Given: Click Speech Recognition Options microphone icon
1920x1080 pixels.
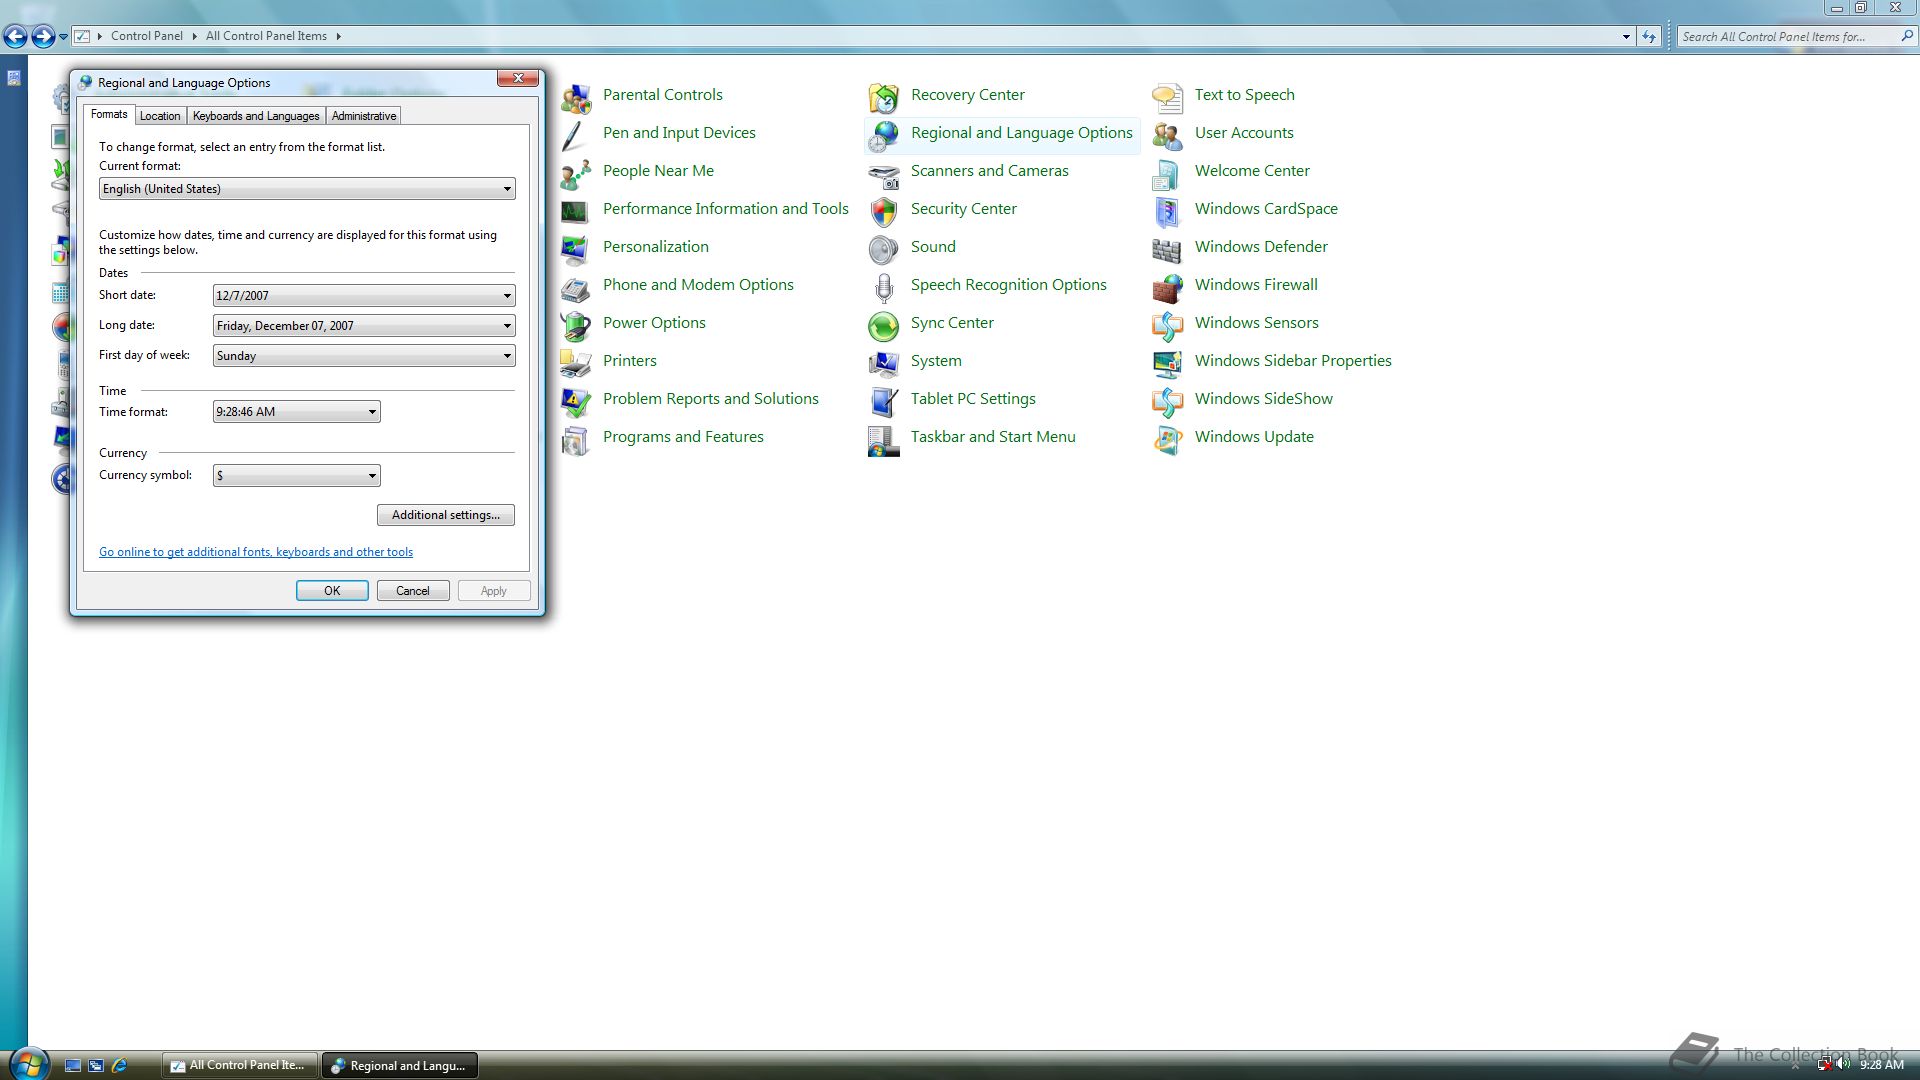Looking at the screenshot, I should [884, 288].
